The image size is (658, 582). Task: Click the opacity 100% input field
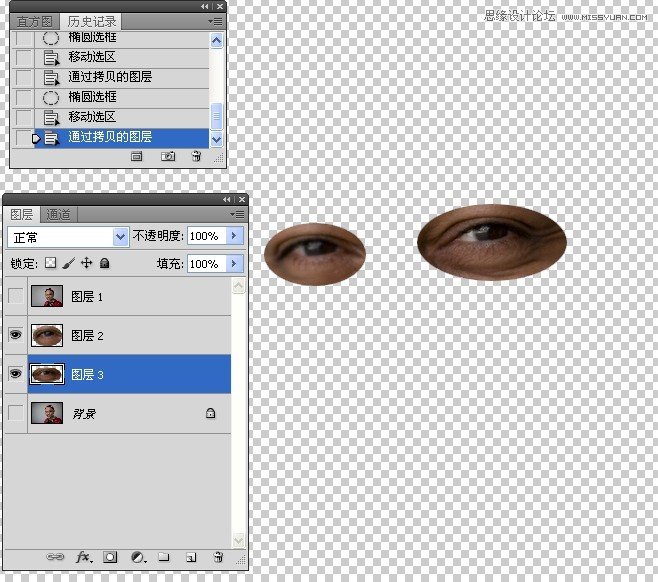207,236
